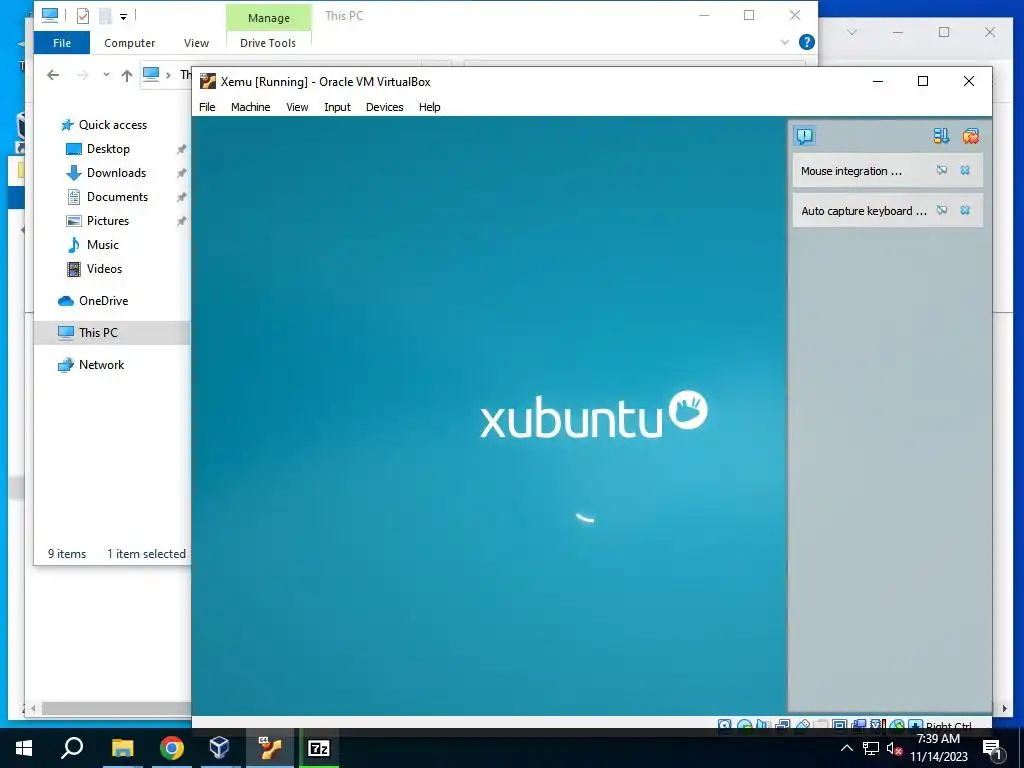
Task: Open VirtualBox Machine menu
Action: click(250, 107)
